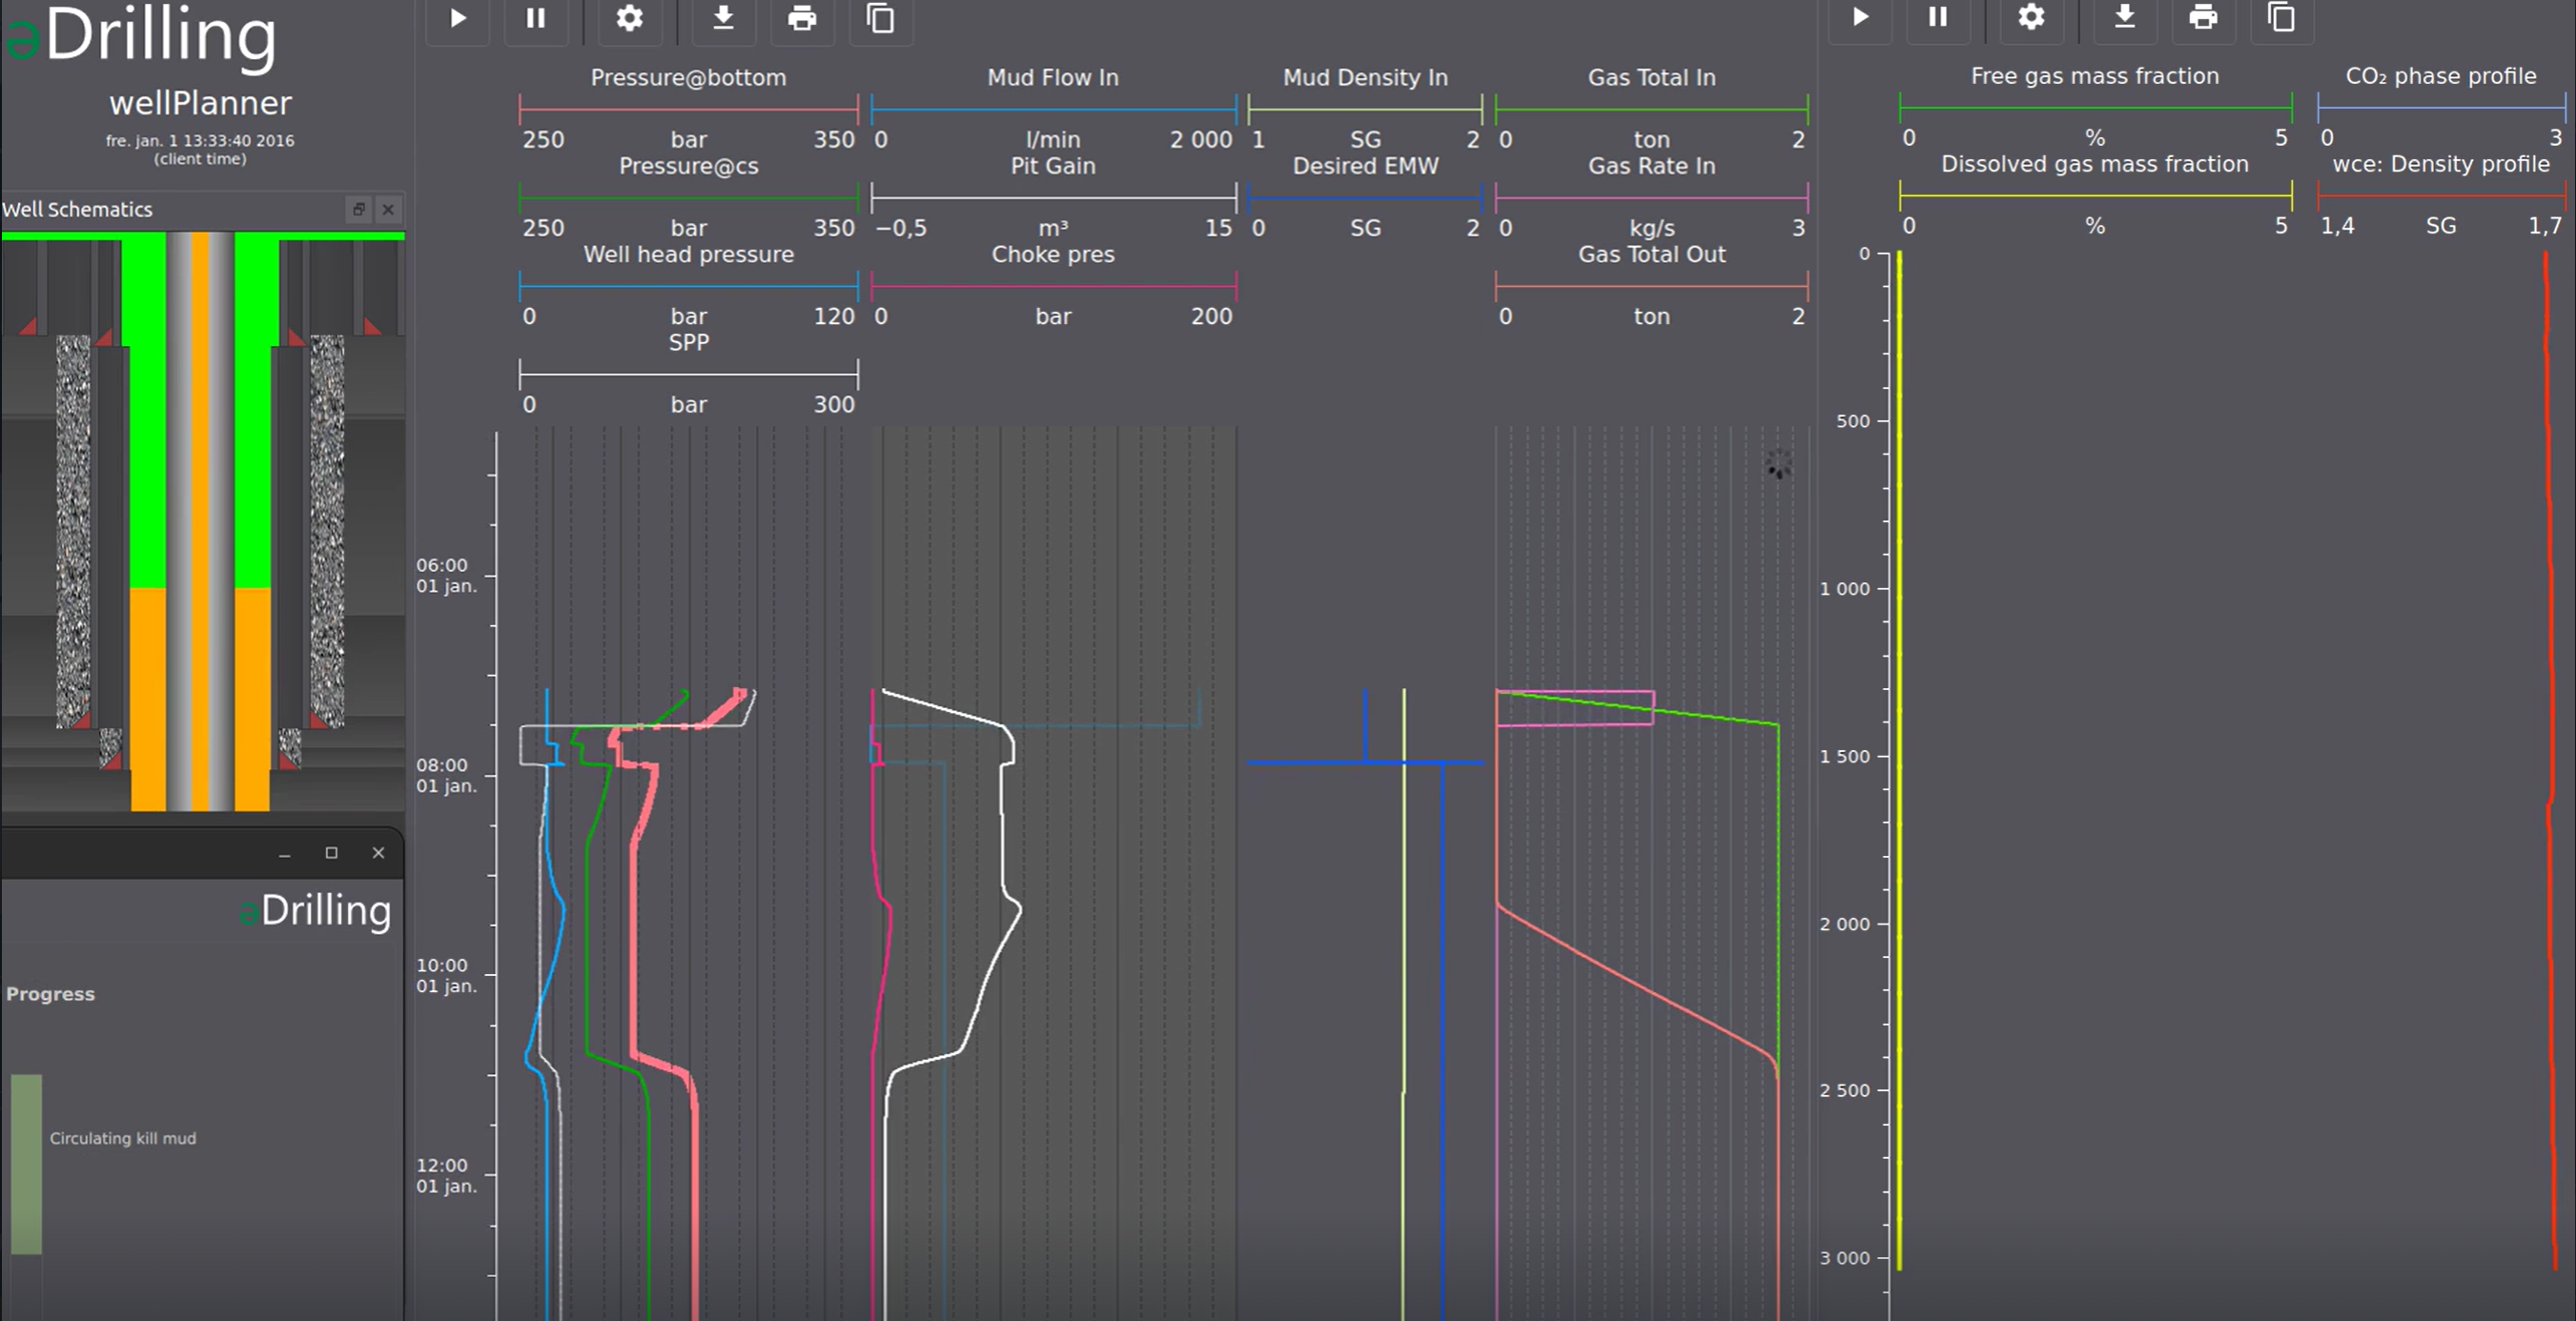Click the Gas Total In scale bar
This screenshot has width=2576, height=1321.
(x=1651, y=109)
